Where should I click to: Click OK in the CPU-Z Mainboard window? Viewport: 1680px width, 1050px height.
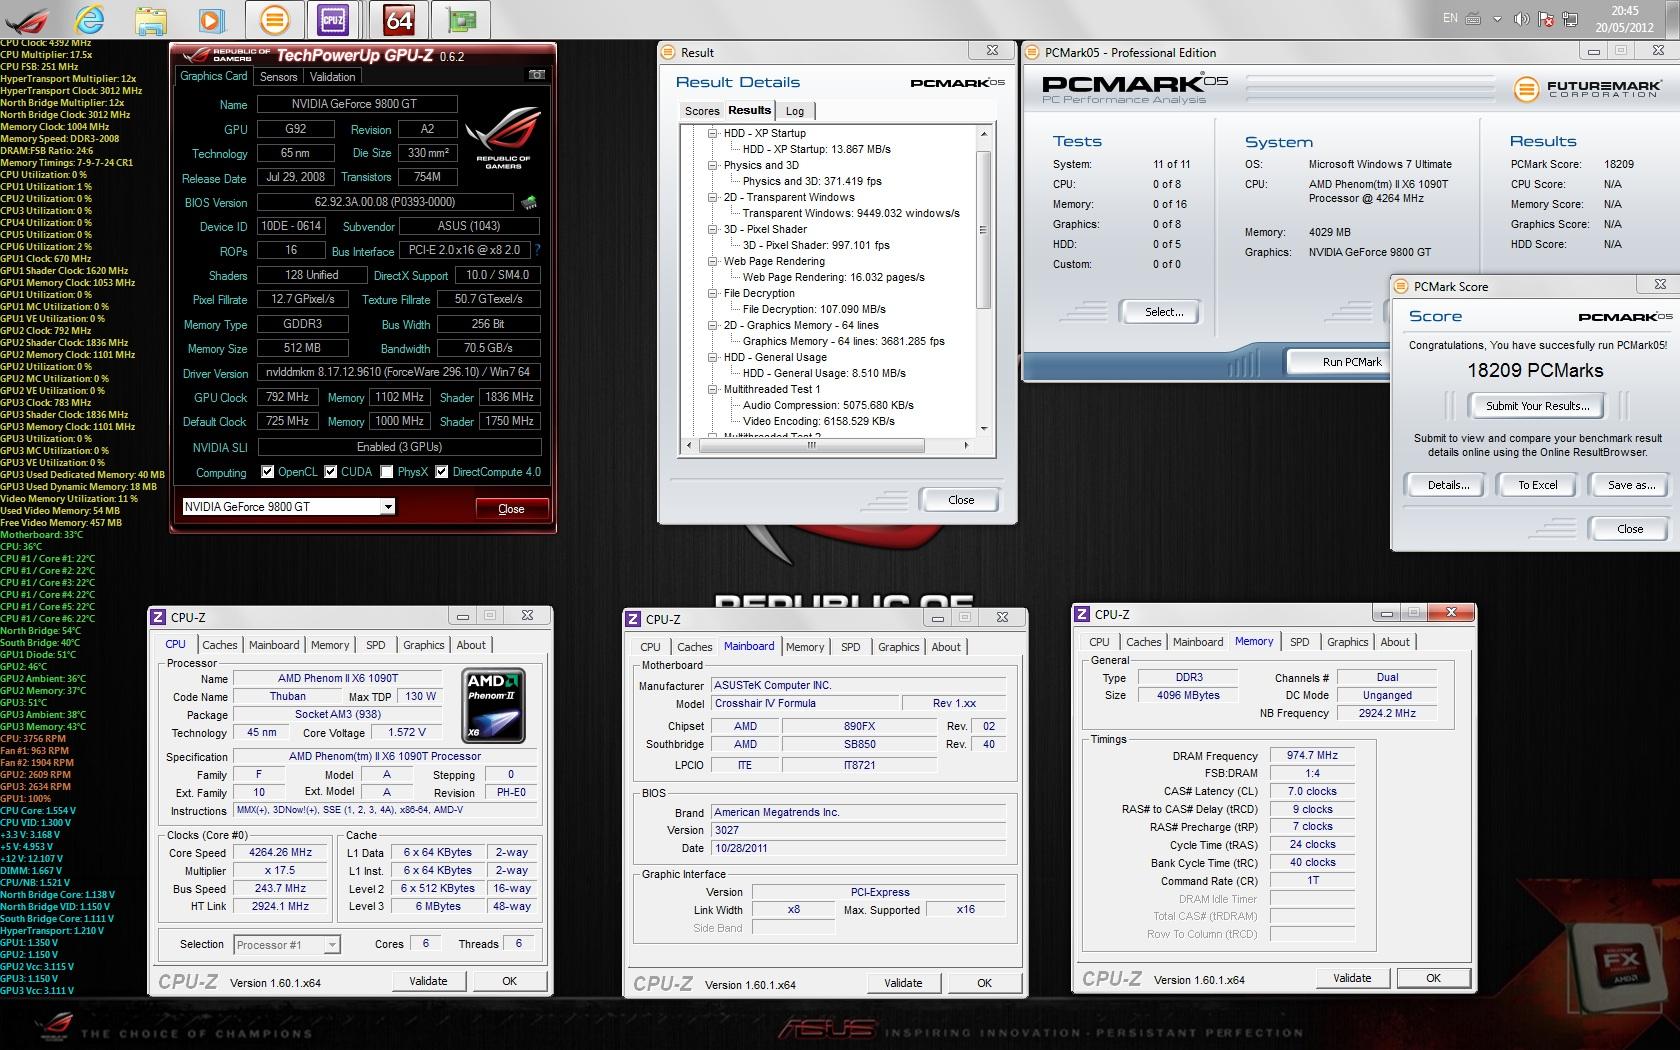(x=984, y=983)
